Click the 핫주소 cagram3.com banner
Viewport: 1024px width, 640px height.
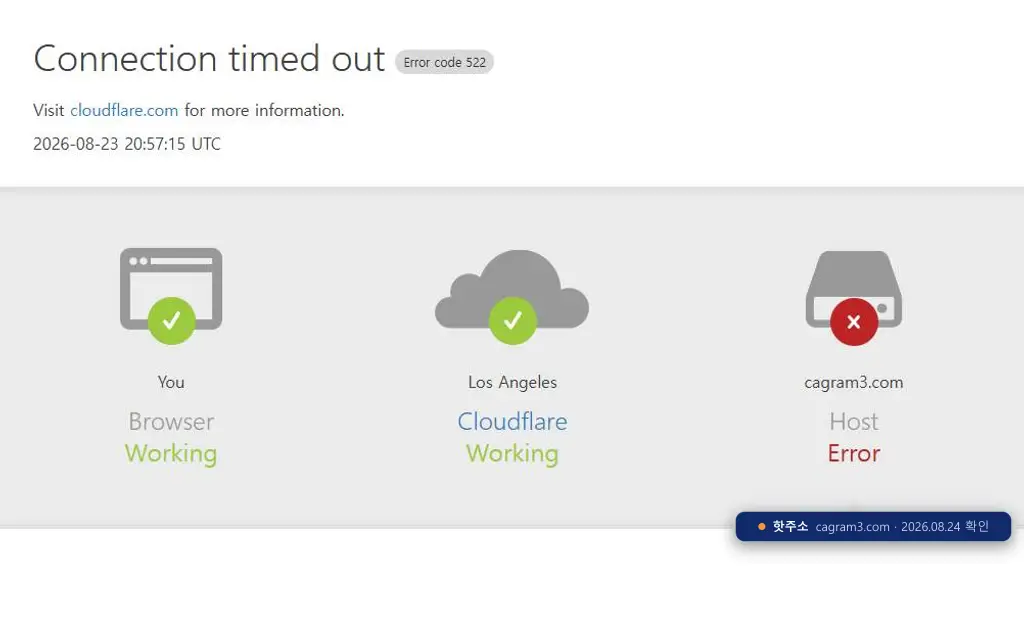[x=873, y=526]
